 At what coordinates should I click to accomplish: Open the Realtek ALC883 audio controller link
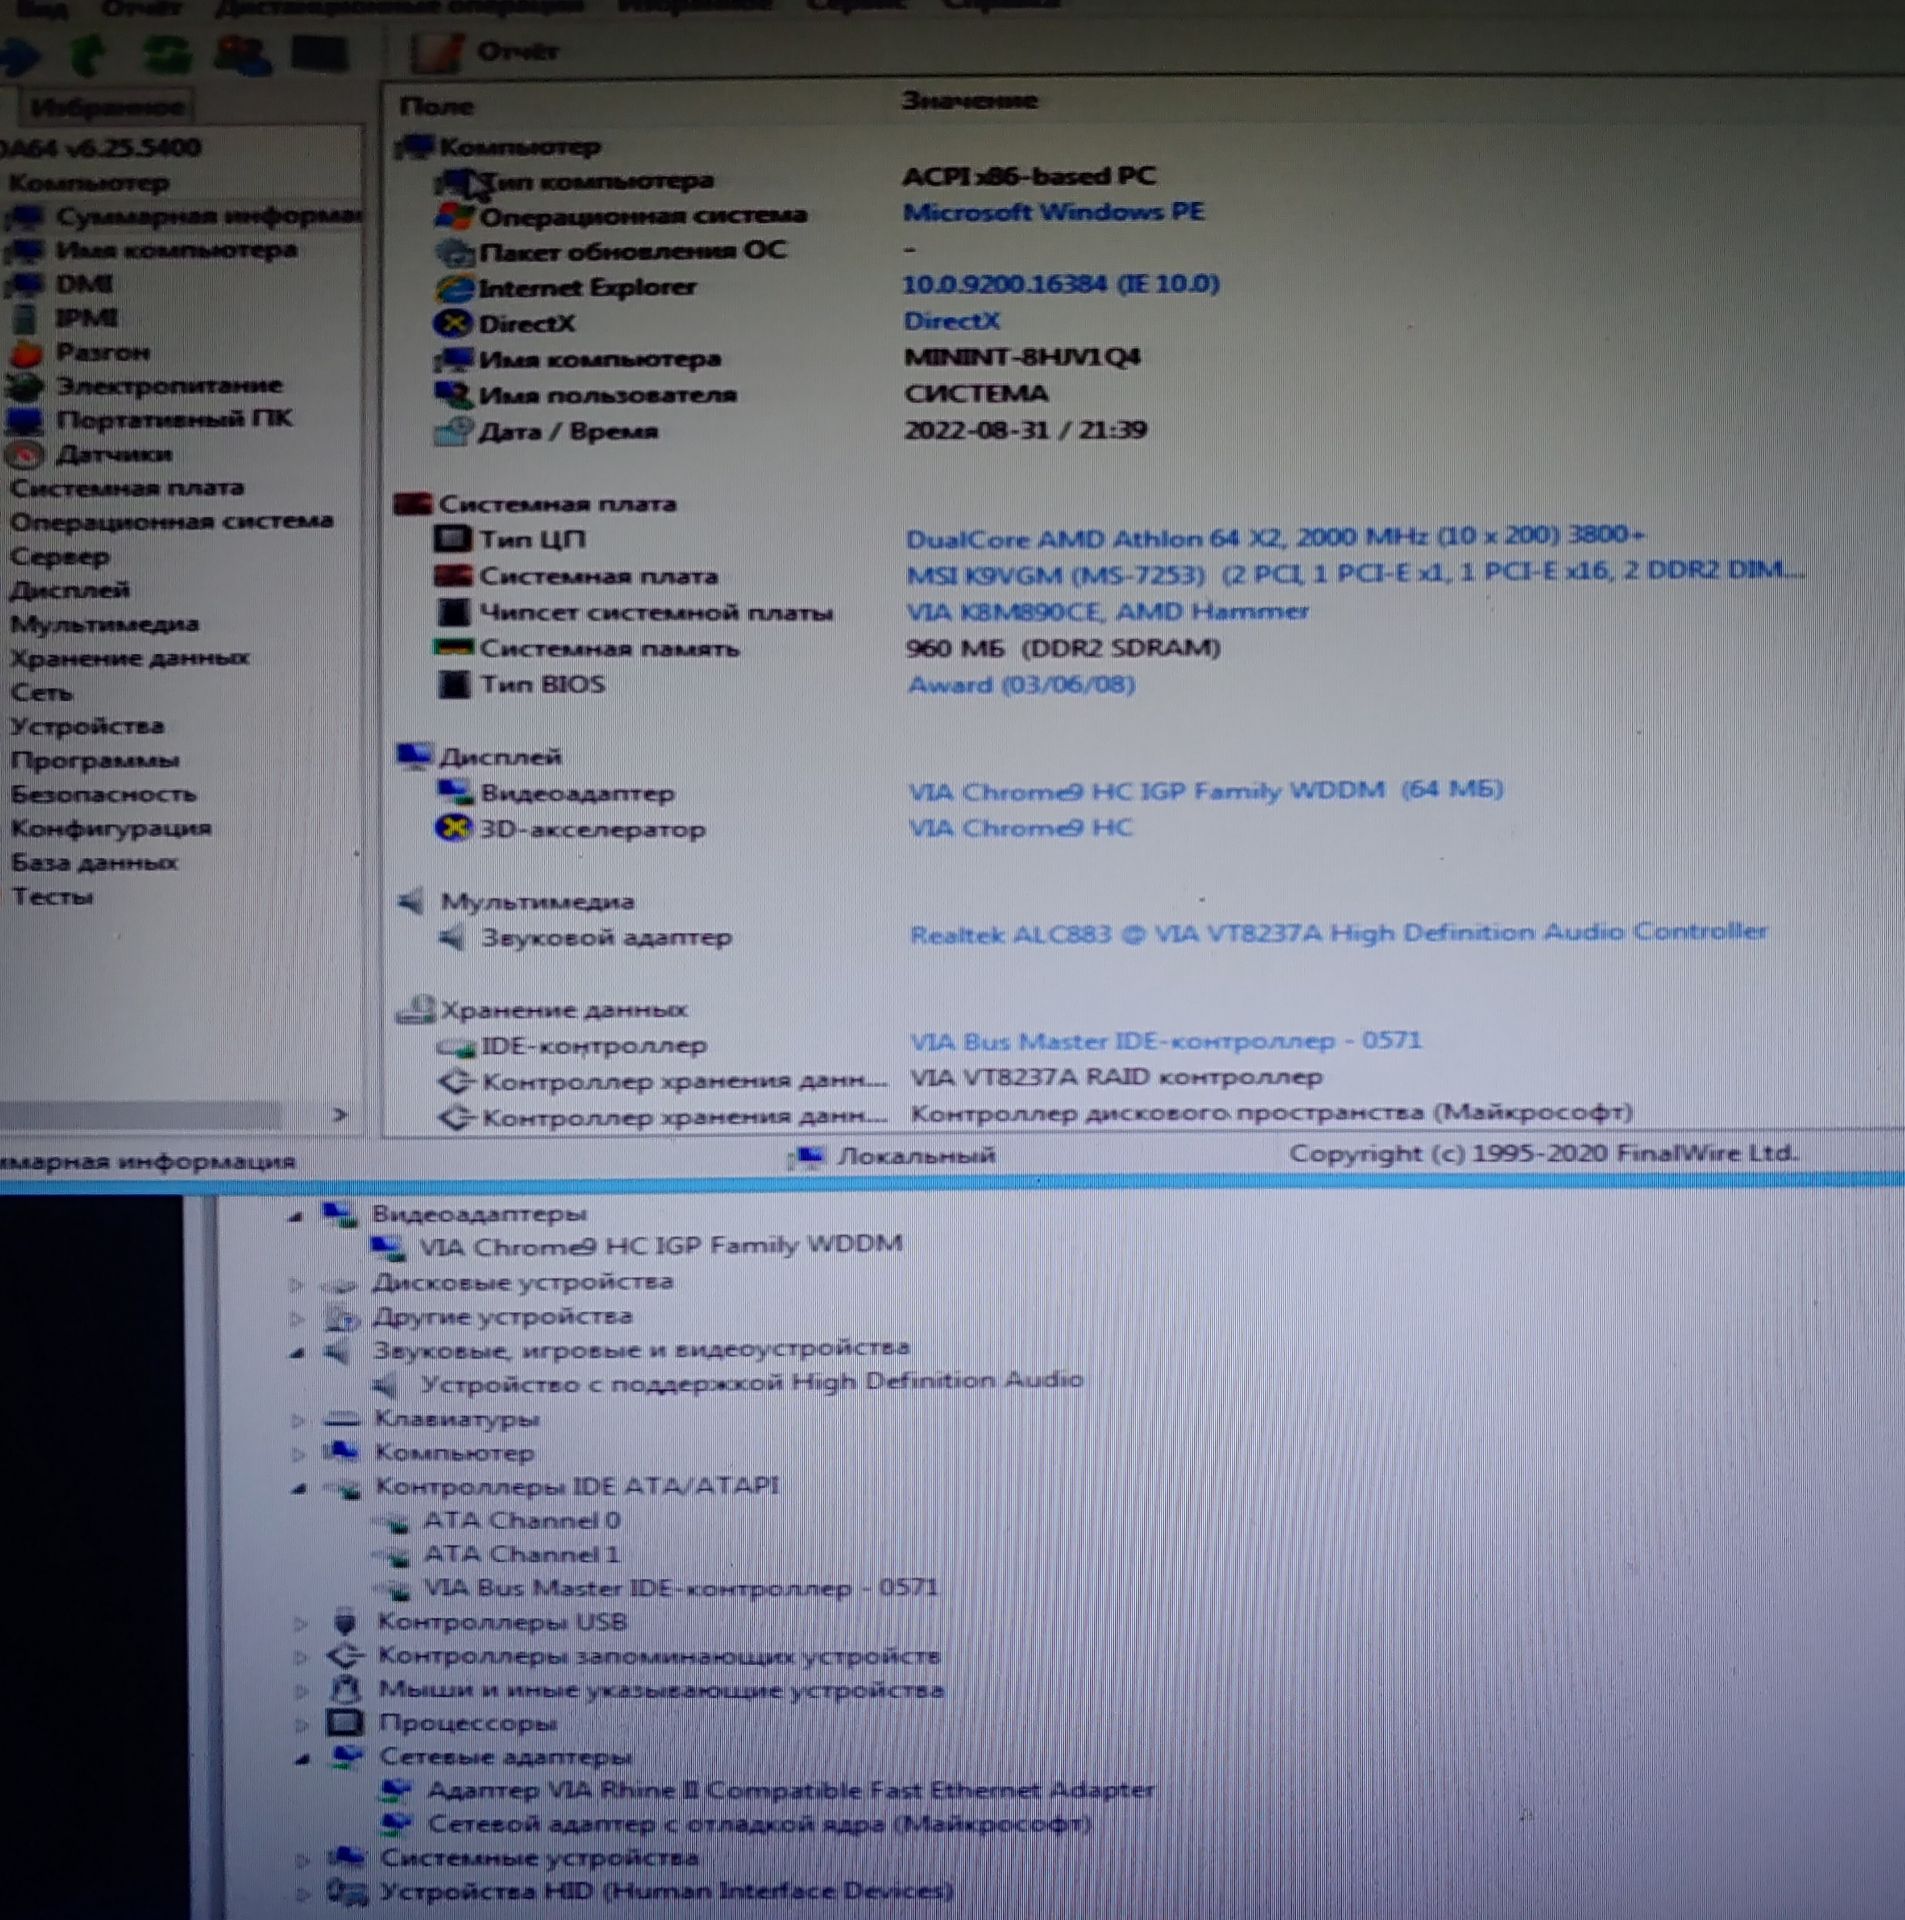coord(1338,933)
